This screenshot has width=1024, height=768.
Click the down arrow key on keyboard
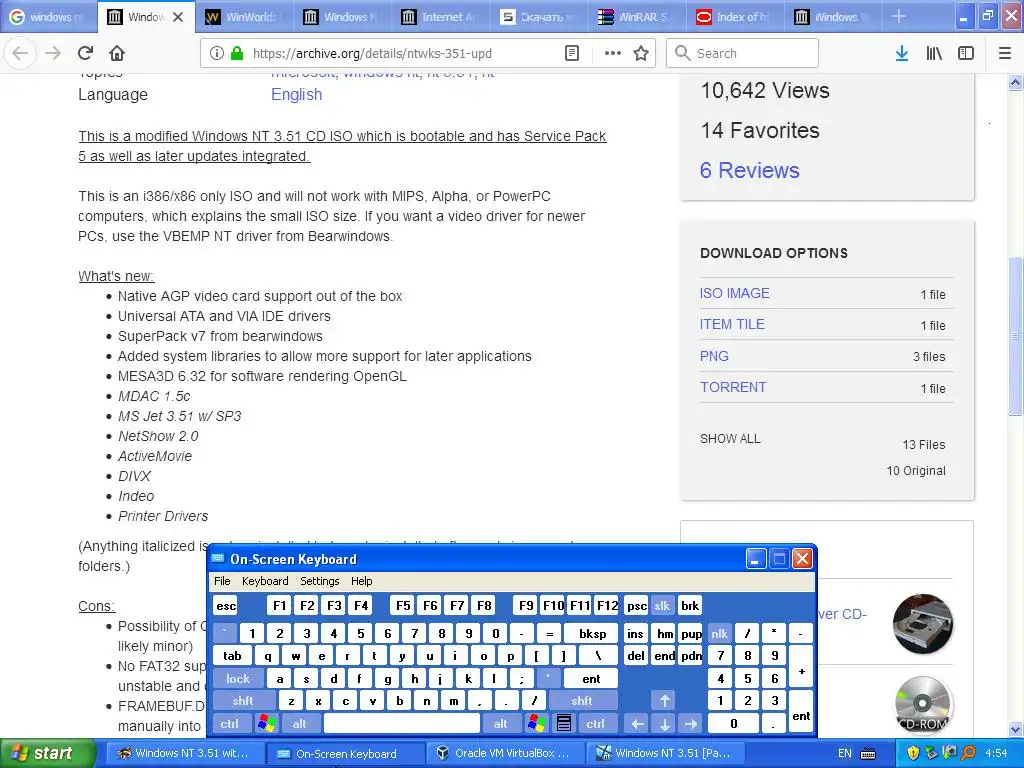[x=665, y=723]
